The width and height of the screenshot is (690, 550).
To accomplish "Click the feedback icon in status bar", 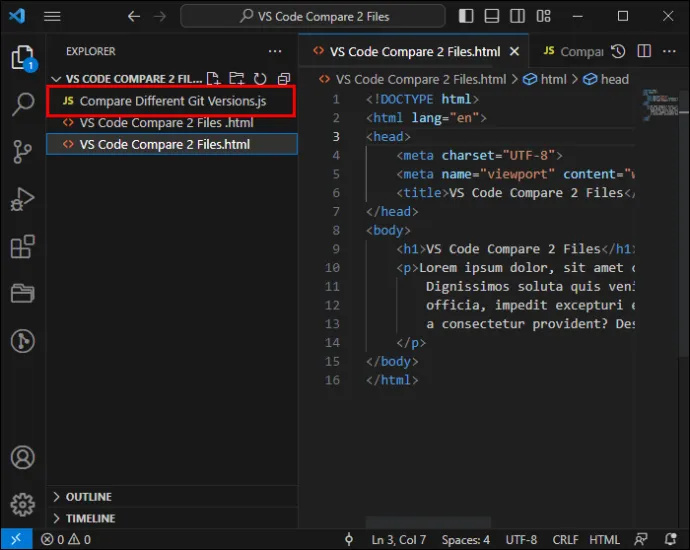I will (641, 539).
